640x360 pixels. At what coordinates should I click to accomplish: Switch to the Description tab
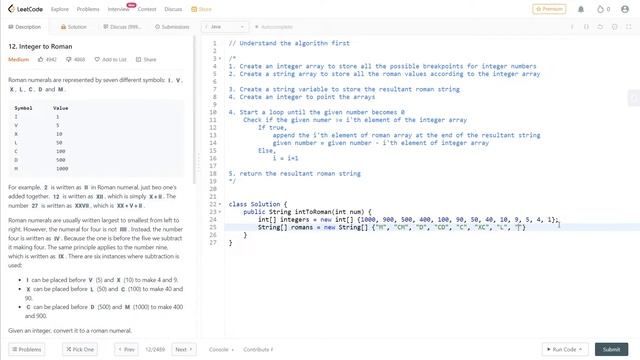click(24, 27)
